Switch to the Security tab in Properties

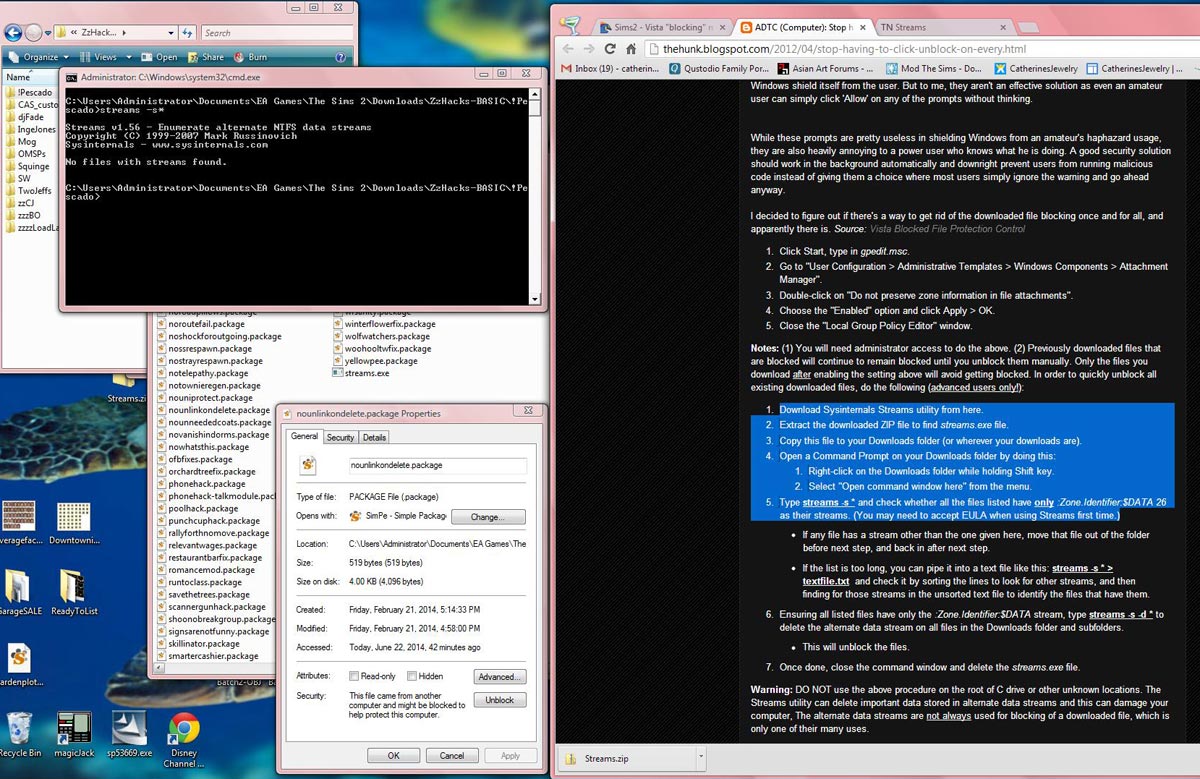(340, 437)
